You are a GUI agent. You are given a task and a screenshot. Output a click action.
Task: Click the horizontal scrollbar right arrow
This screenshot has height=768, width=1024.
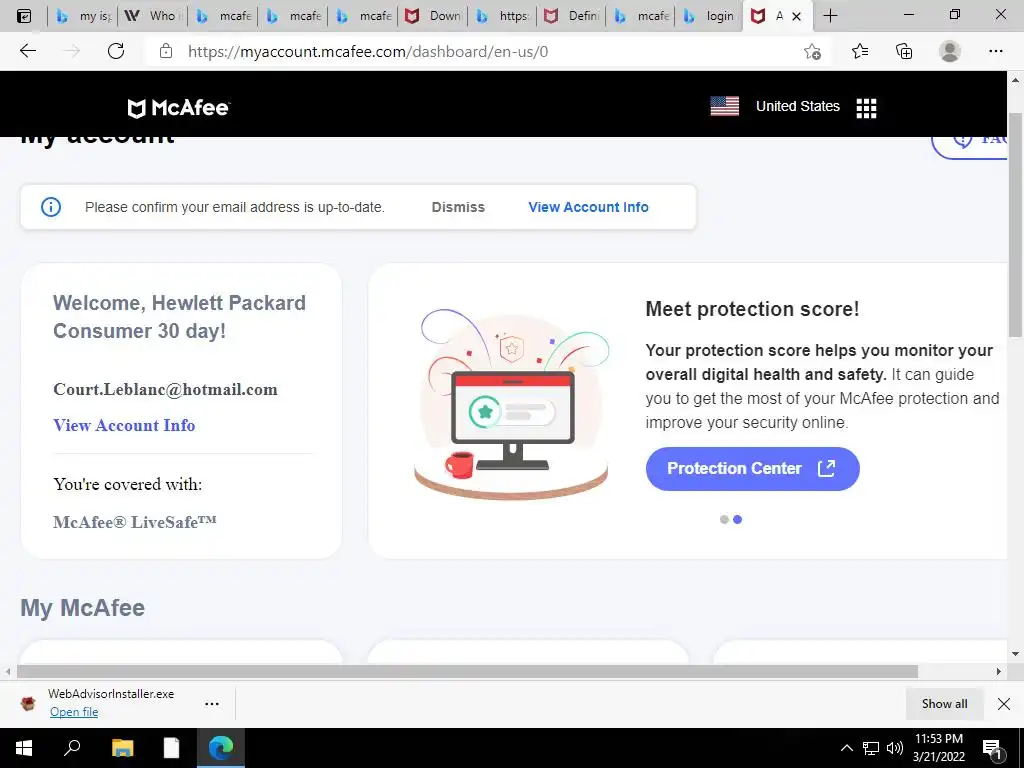coord(999,671)
